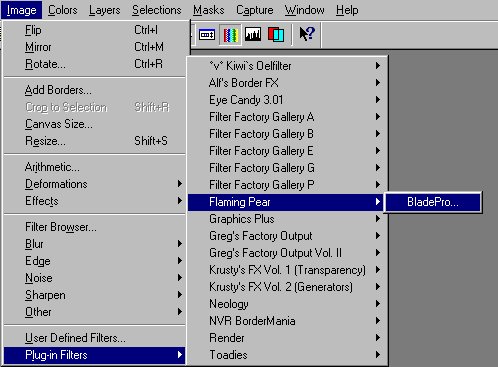The image size is (498, 367).
Task: Open Krusty's FX Vol. 1 (Transparency) submenu
Action: [287, 270]
